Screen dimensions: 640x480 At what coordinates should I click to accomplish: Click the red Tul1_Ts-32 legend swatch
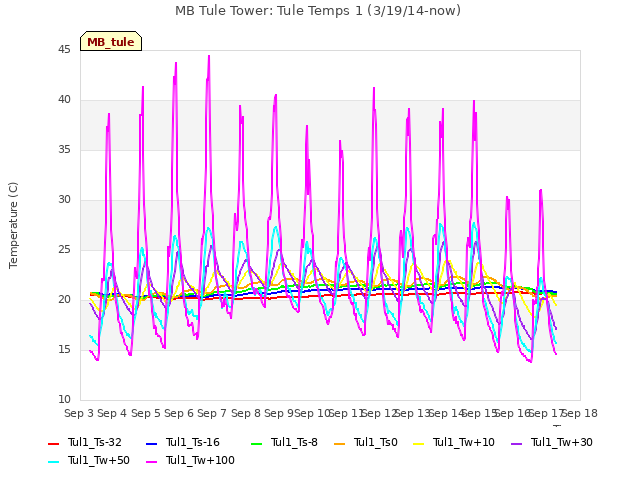pyautogui.click(x=53, y=443)
